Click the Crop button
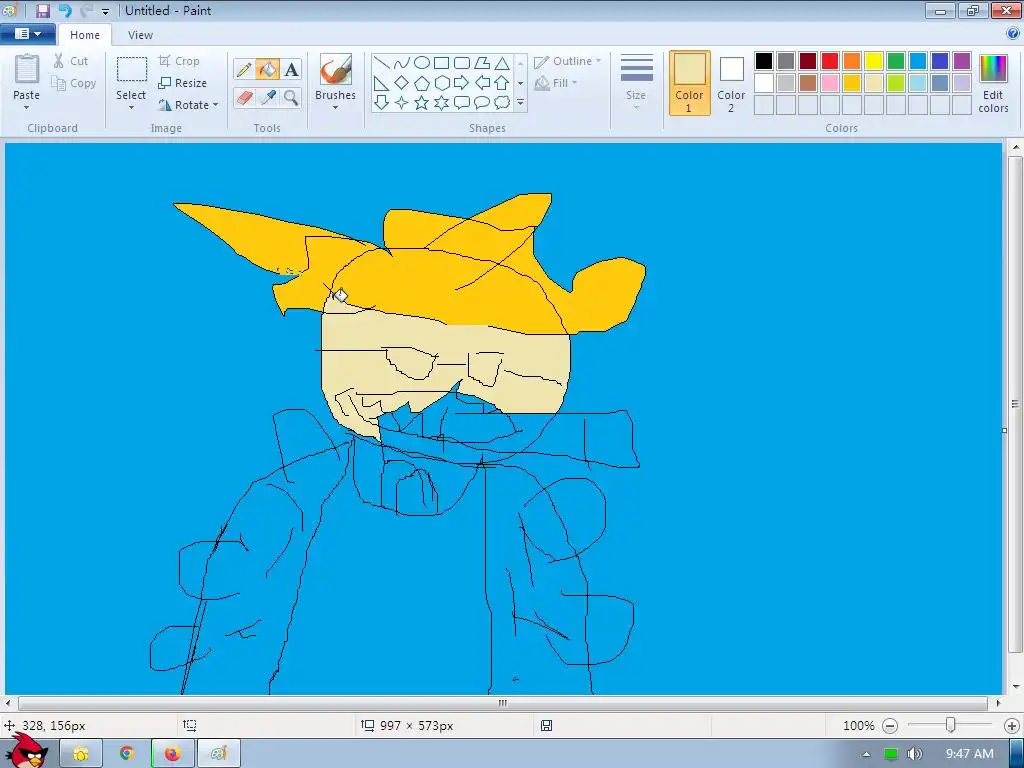1024x768 pixels. tap(180, 61)
